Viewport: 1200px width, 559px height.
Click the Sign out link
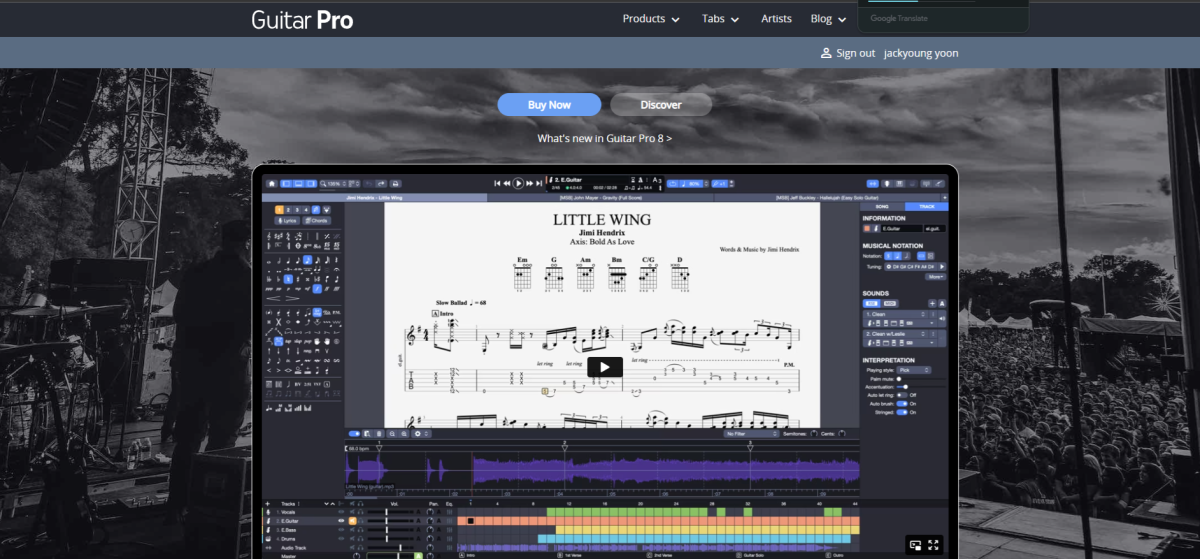click(x=855, y=53)
